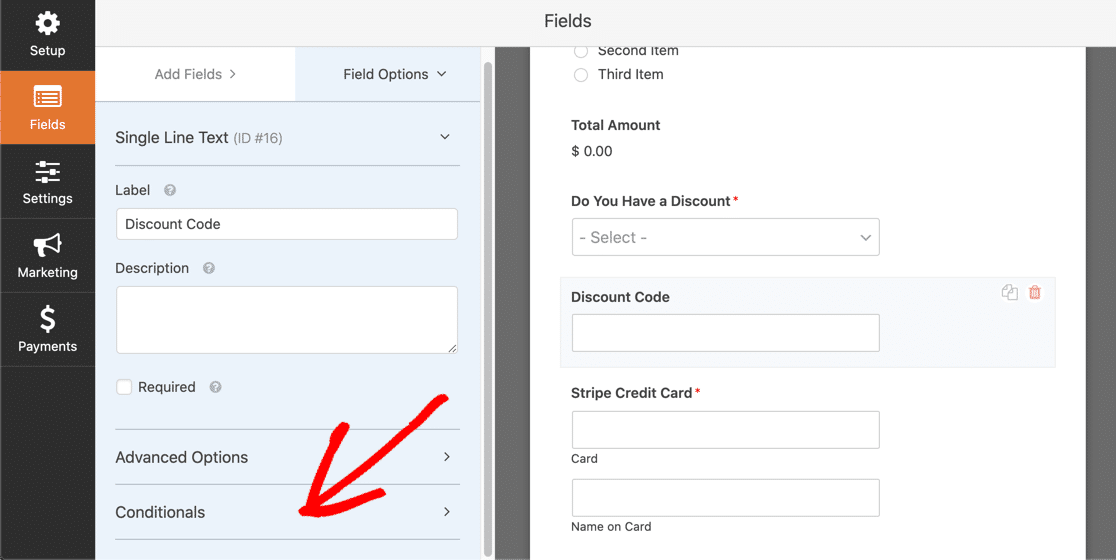1116x560 pixels.
Task: Expand the Advanced Options section
Action: (x=288, y=457)
